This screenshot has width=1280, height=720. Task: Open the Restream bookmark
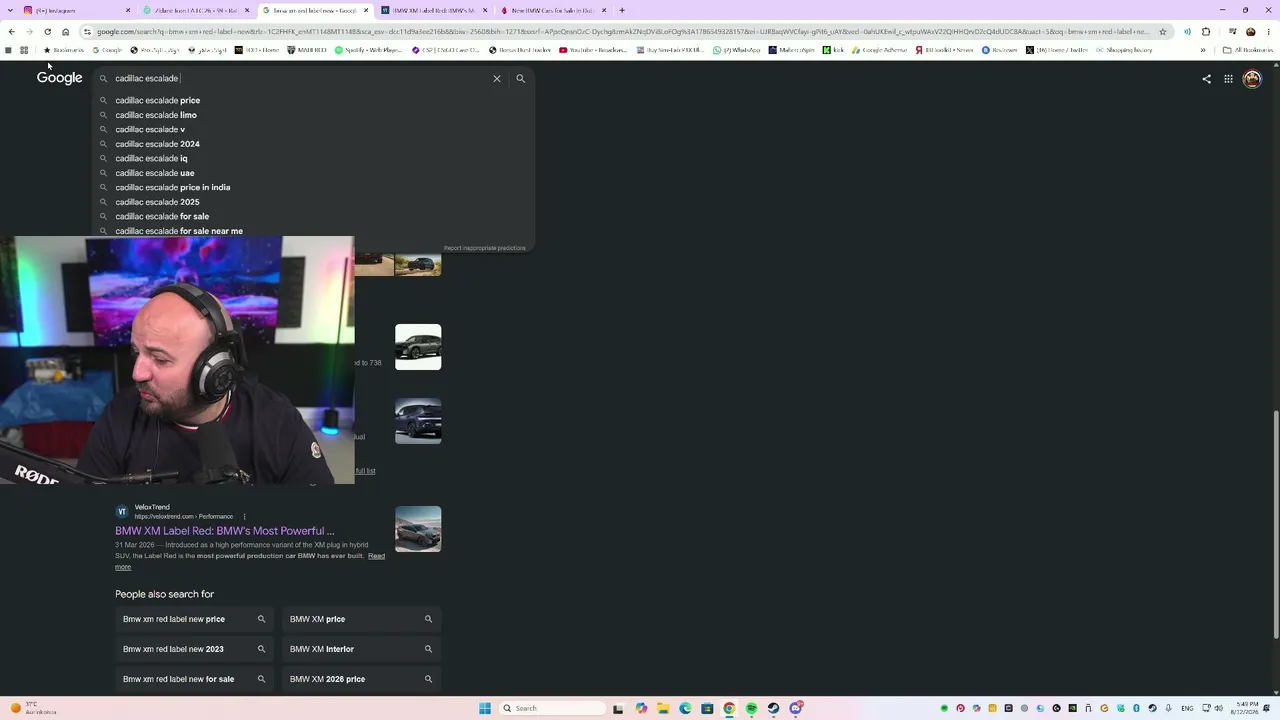(x=1000, y=50)
